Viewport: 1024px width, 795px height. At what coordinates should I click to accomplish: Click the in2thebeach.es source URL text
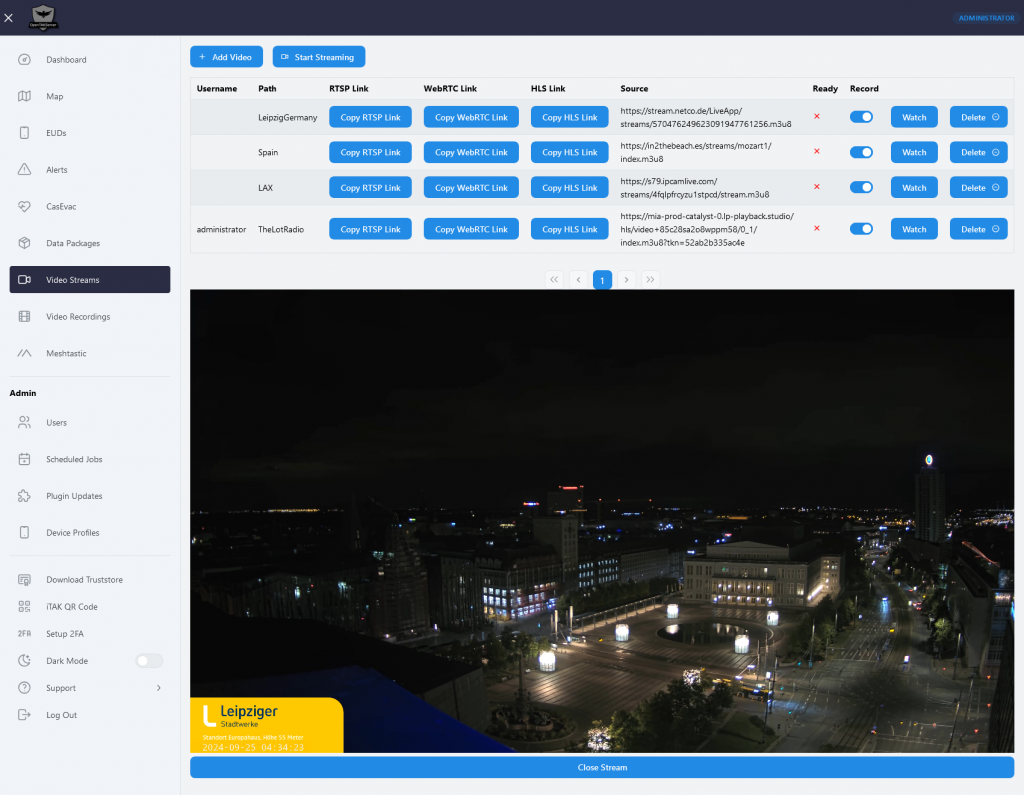click(x=696, y=152)
